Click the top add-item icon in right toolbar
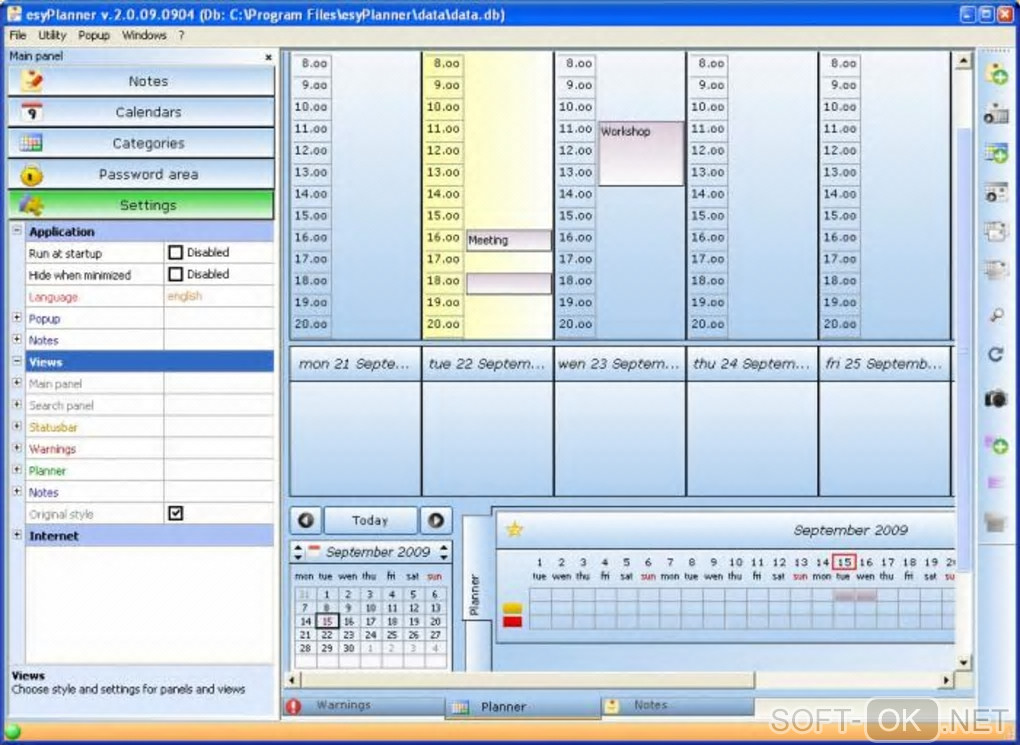Screen dimensions: 1020x745 click(995, 74)
